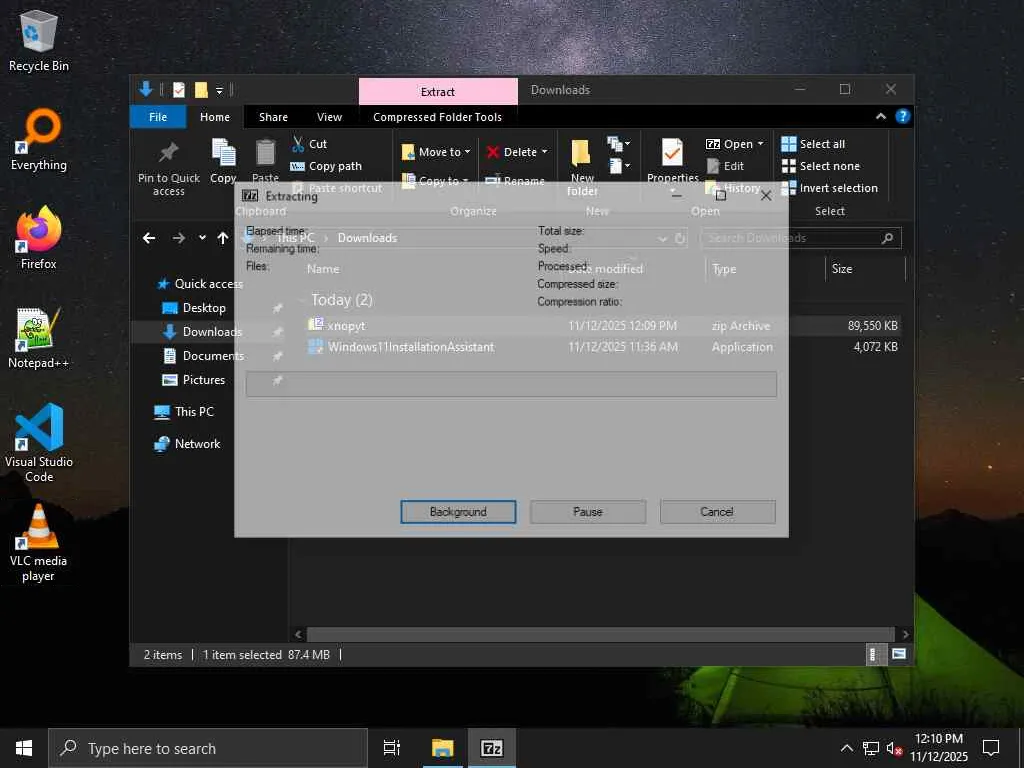Click the Properties checkmark icon
Screen dimensions: 1024x768
coord(672,153)
